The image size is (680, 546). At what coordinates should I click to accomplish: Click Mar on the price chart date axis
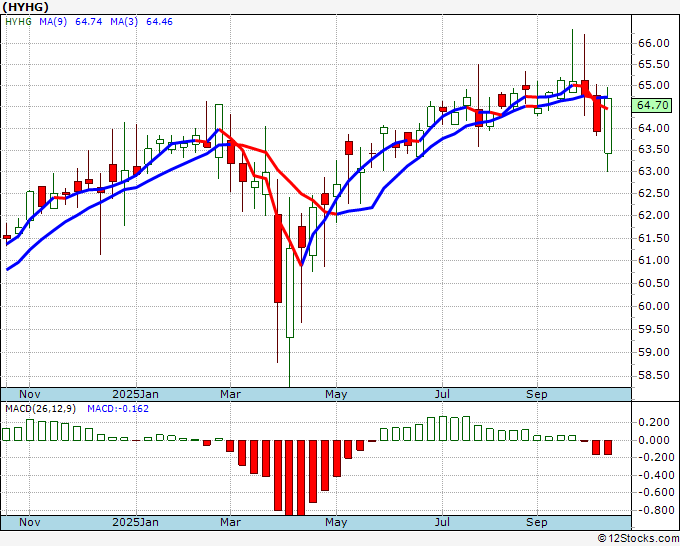(x=230, y=394)
